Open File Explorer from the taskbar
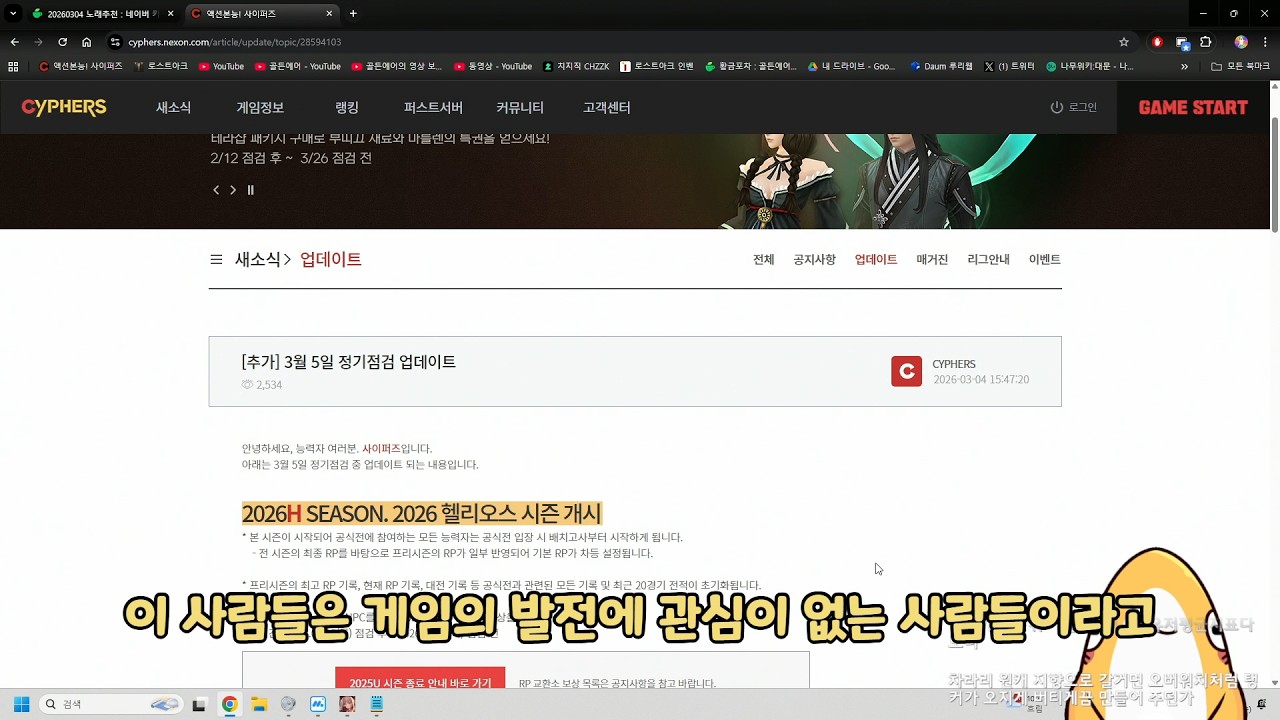1280x720 pixels. pyautogui.click(x=258, y=704)
